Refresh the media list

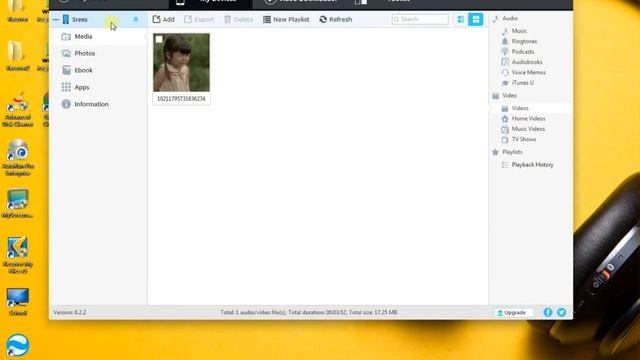336,19
